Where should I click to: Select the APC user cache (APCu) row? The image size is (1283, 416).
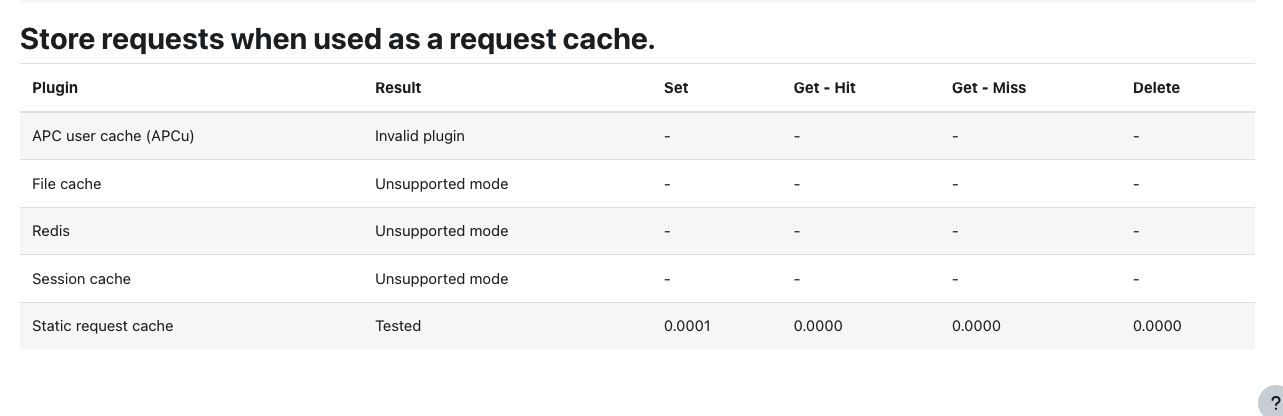pyautogui.click(x=637, y=136)
